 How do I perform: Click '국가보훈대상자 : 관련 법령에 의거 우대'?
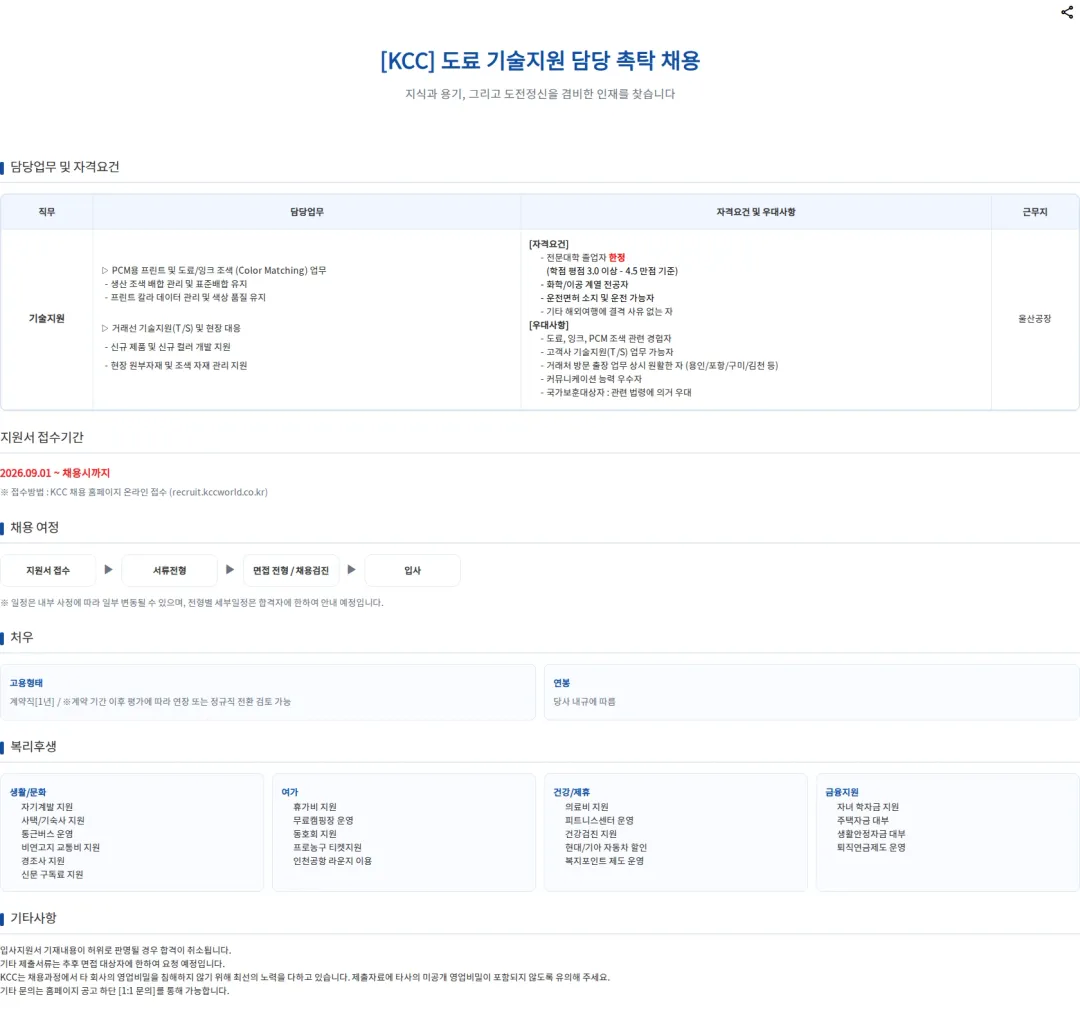(x=616, y=392)
